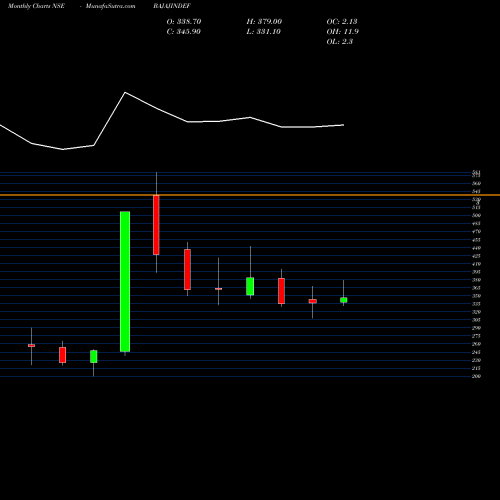500x500 pixels.
Task: Click the open price value "O: 338.70"
Action: pyautogui.click(x=184, y=22)
